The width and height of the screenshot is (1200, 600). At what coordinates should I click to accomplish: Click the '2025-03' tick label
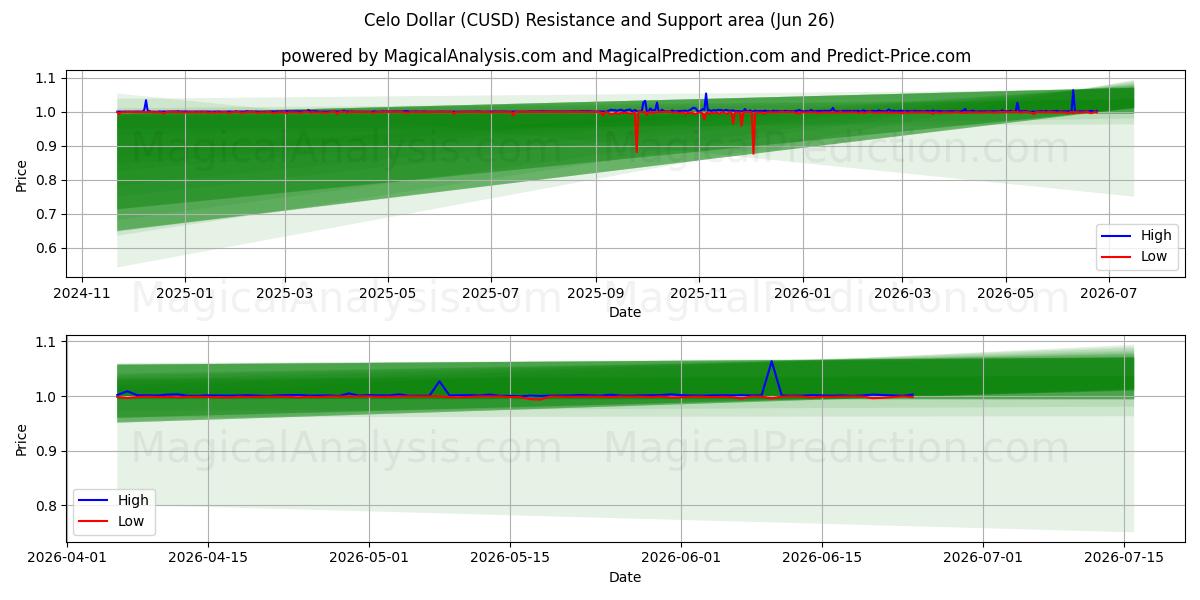(285, 293)
